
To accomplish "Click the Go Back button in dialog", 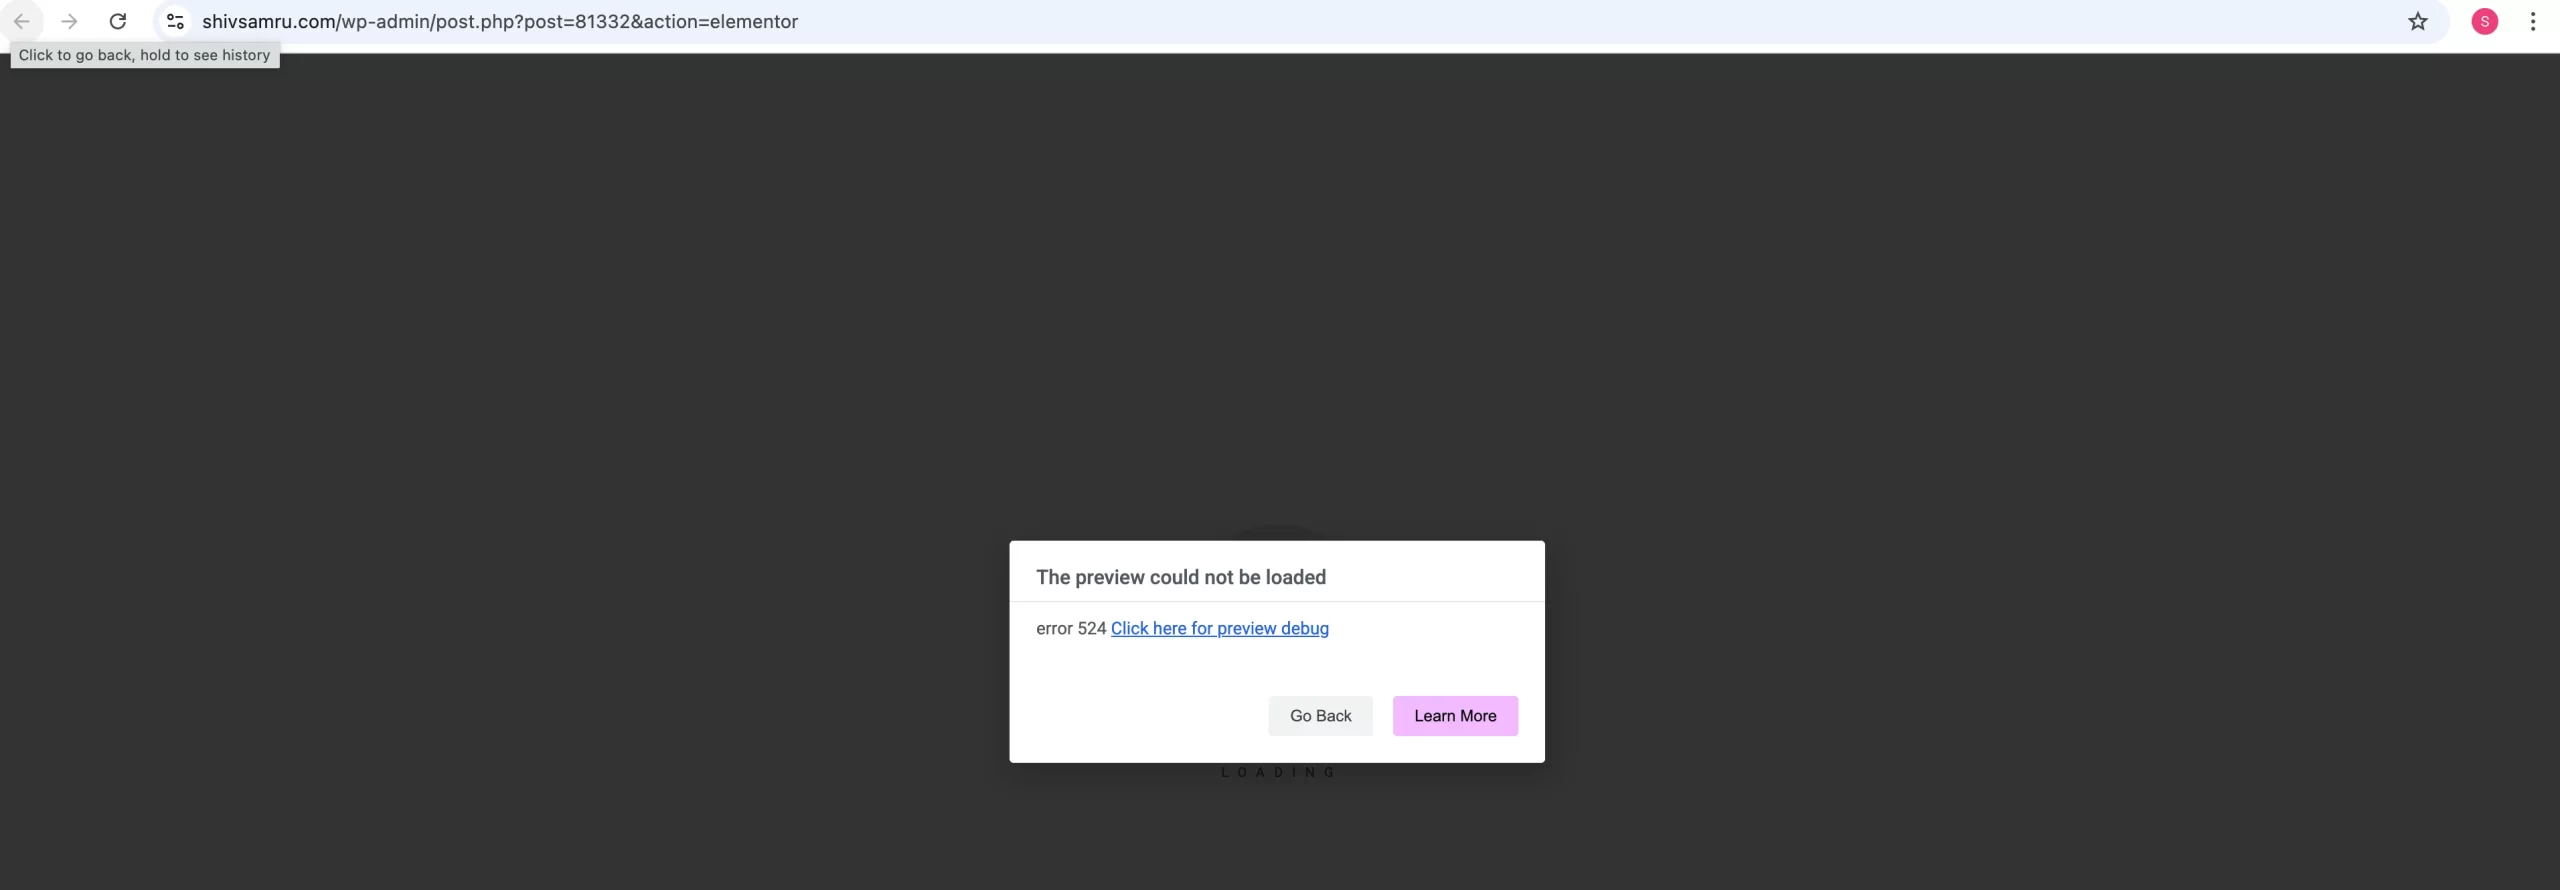I will click(1320, 716).
